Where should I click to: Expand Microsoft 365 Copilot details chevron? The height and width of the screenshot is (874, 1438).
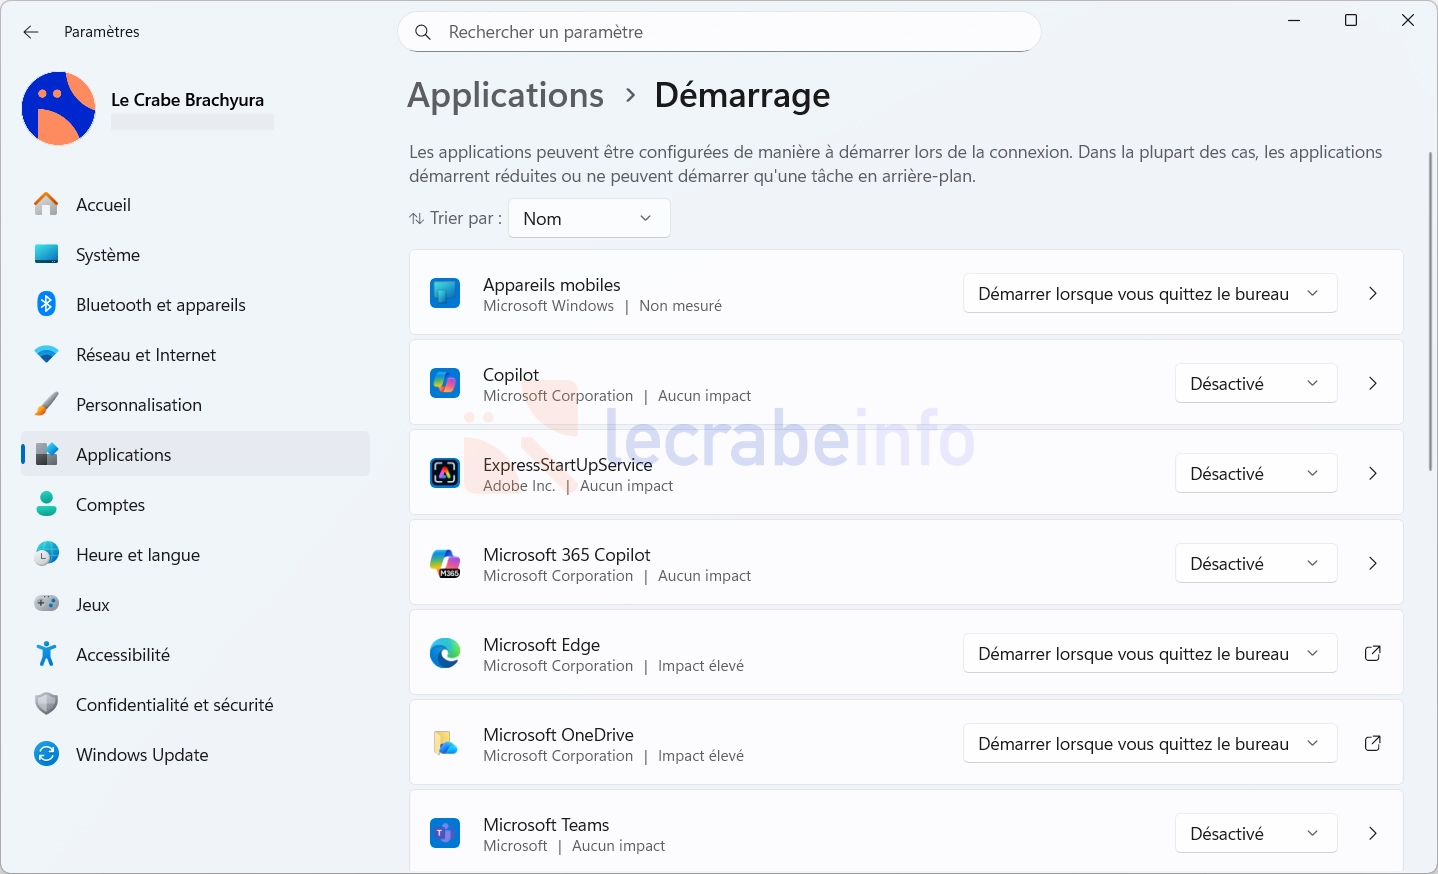[x=1372, y=563]
